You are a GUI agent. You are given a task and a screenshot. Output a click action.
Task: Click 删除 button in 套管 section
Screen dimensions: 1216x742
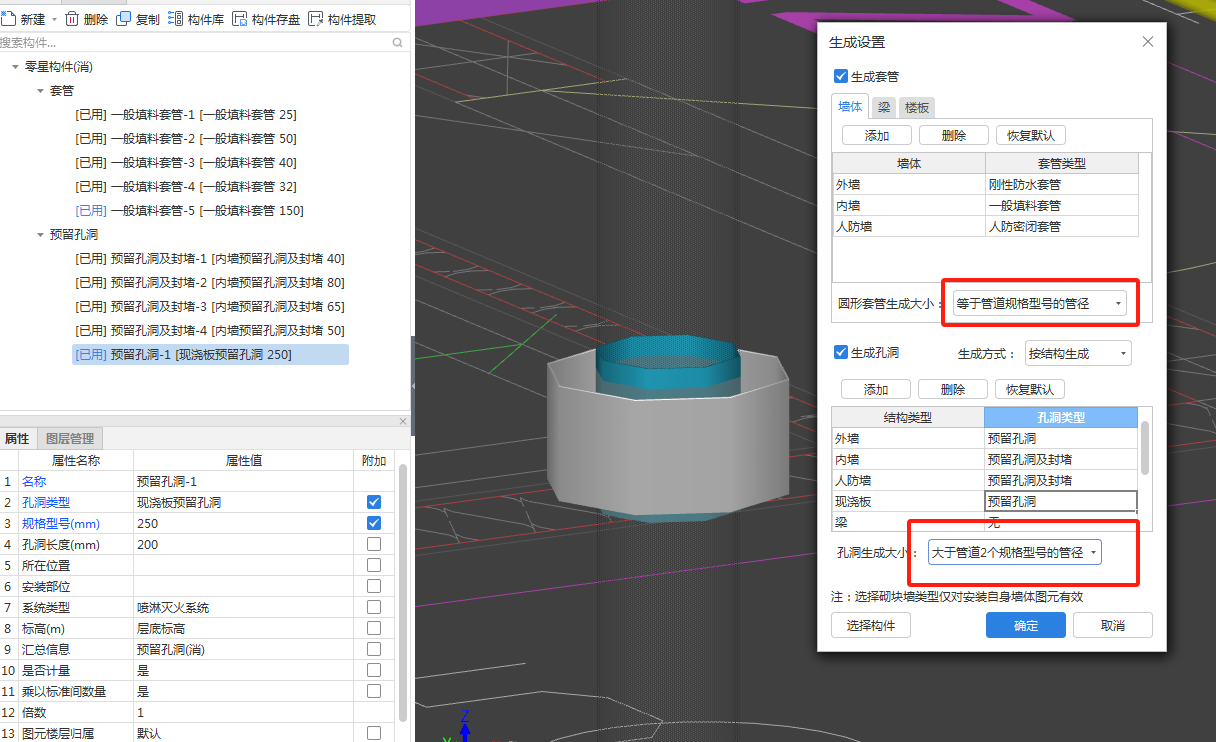pyautogui.click(x=953, y=135)
